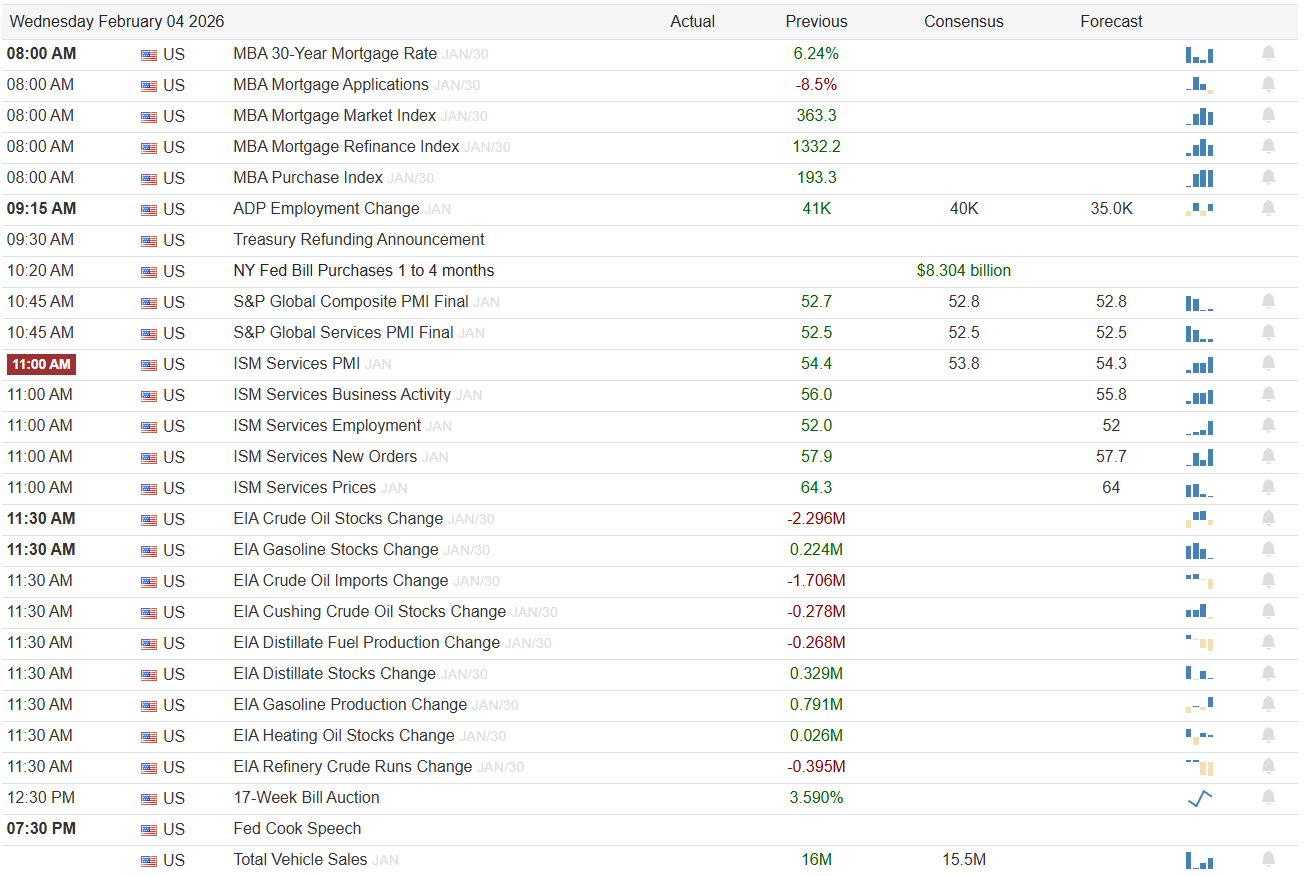Open mini chart for EIA Distillate Fuel Production Change

tap(1199, 643)
